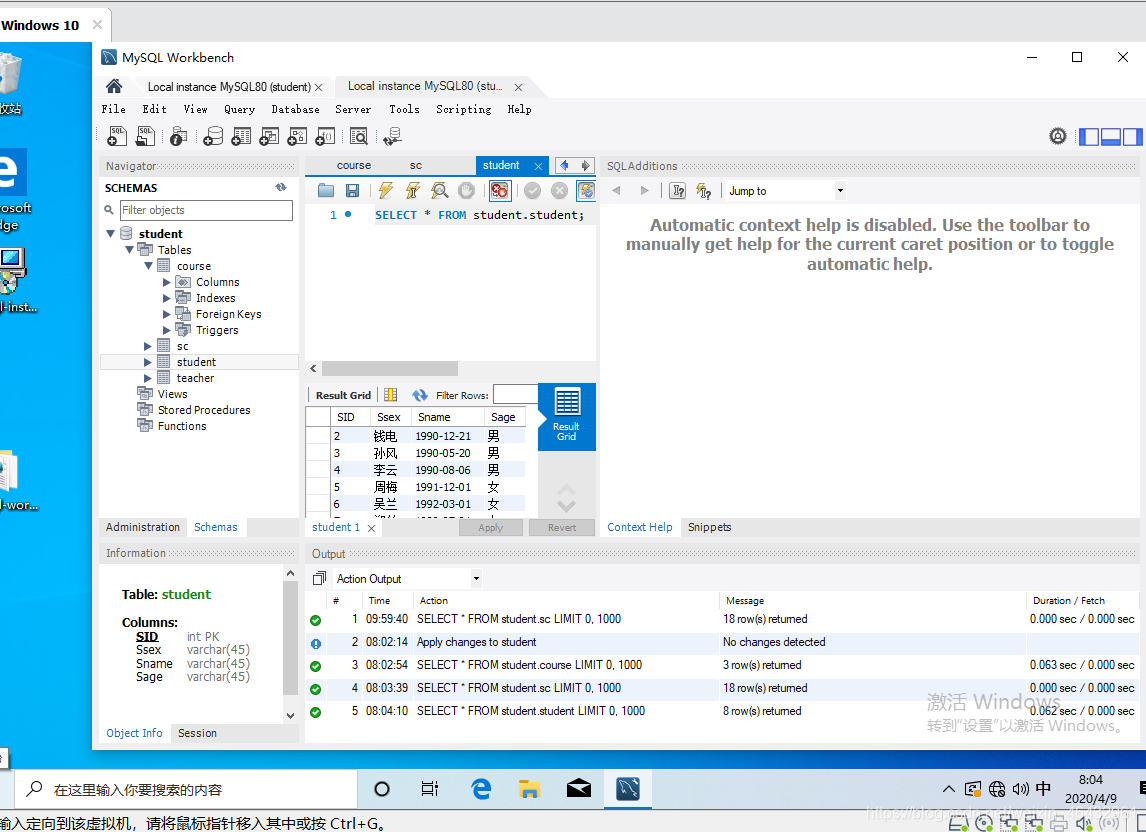Save the script with floppy icon

[x=352, y=191]
